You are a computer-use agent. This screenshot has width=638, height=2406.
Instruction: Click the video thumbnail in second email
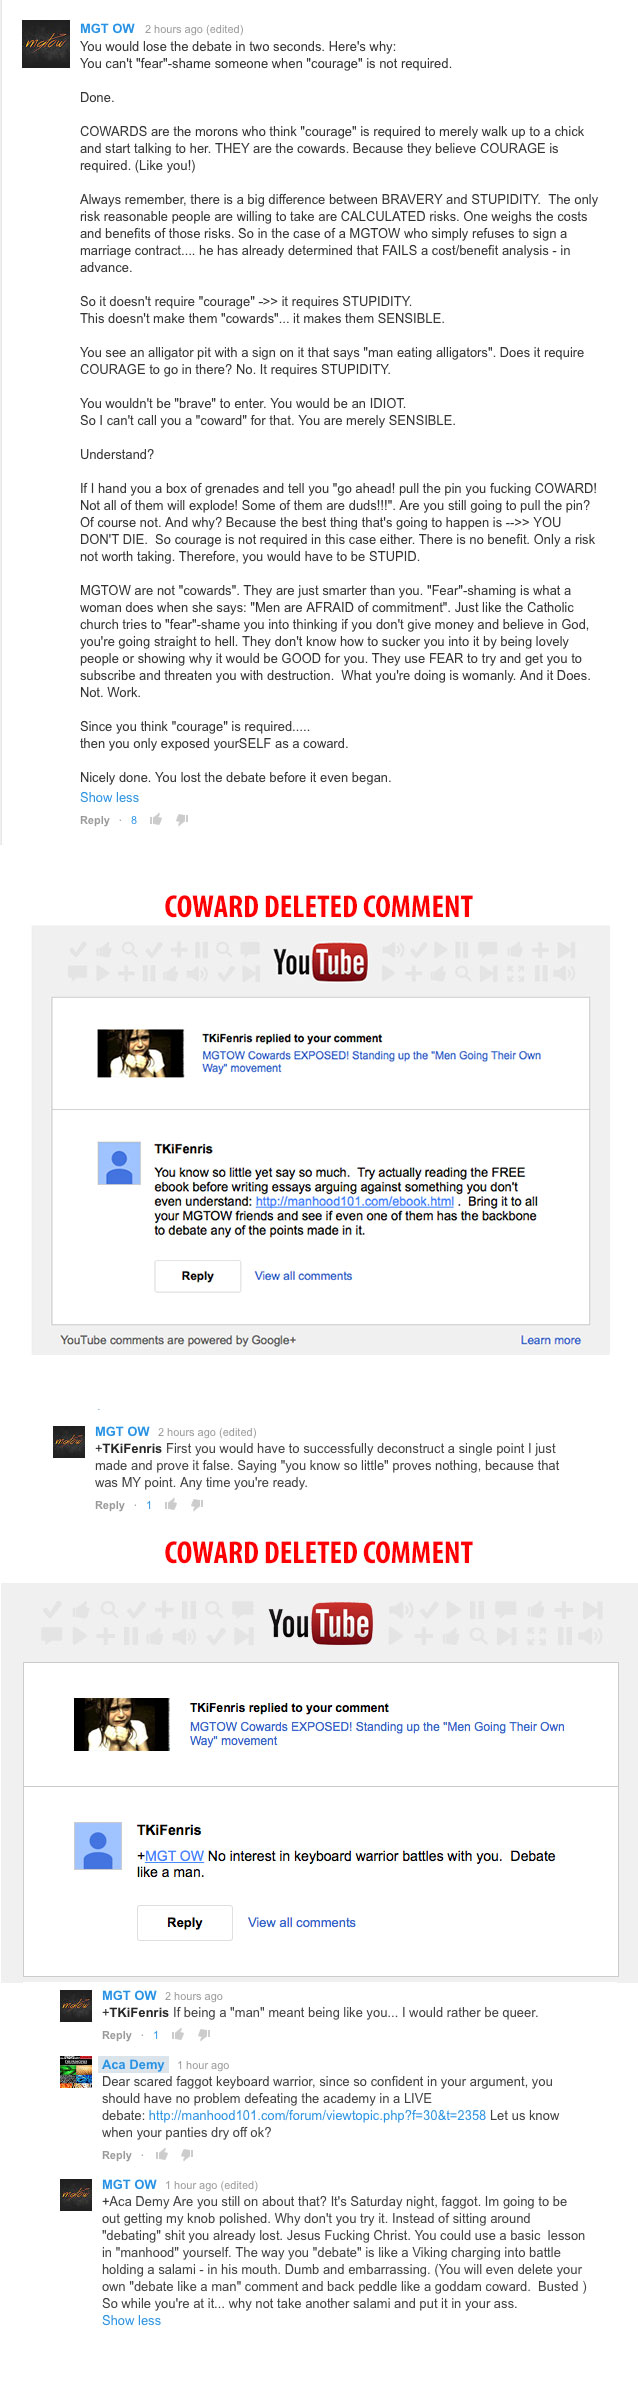[121, 1724]
